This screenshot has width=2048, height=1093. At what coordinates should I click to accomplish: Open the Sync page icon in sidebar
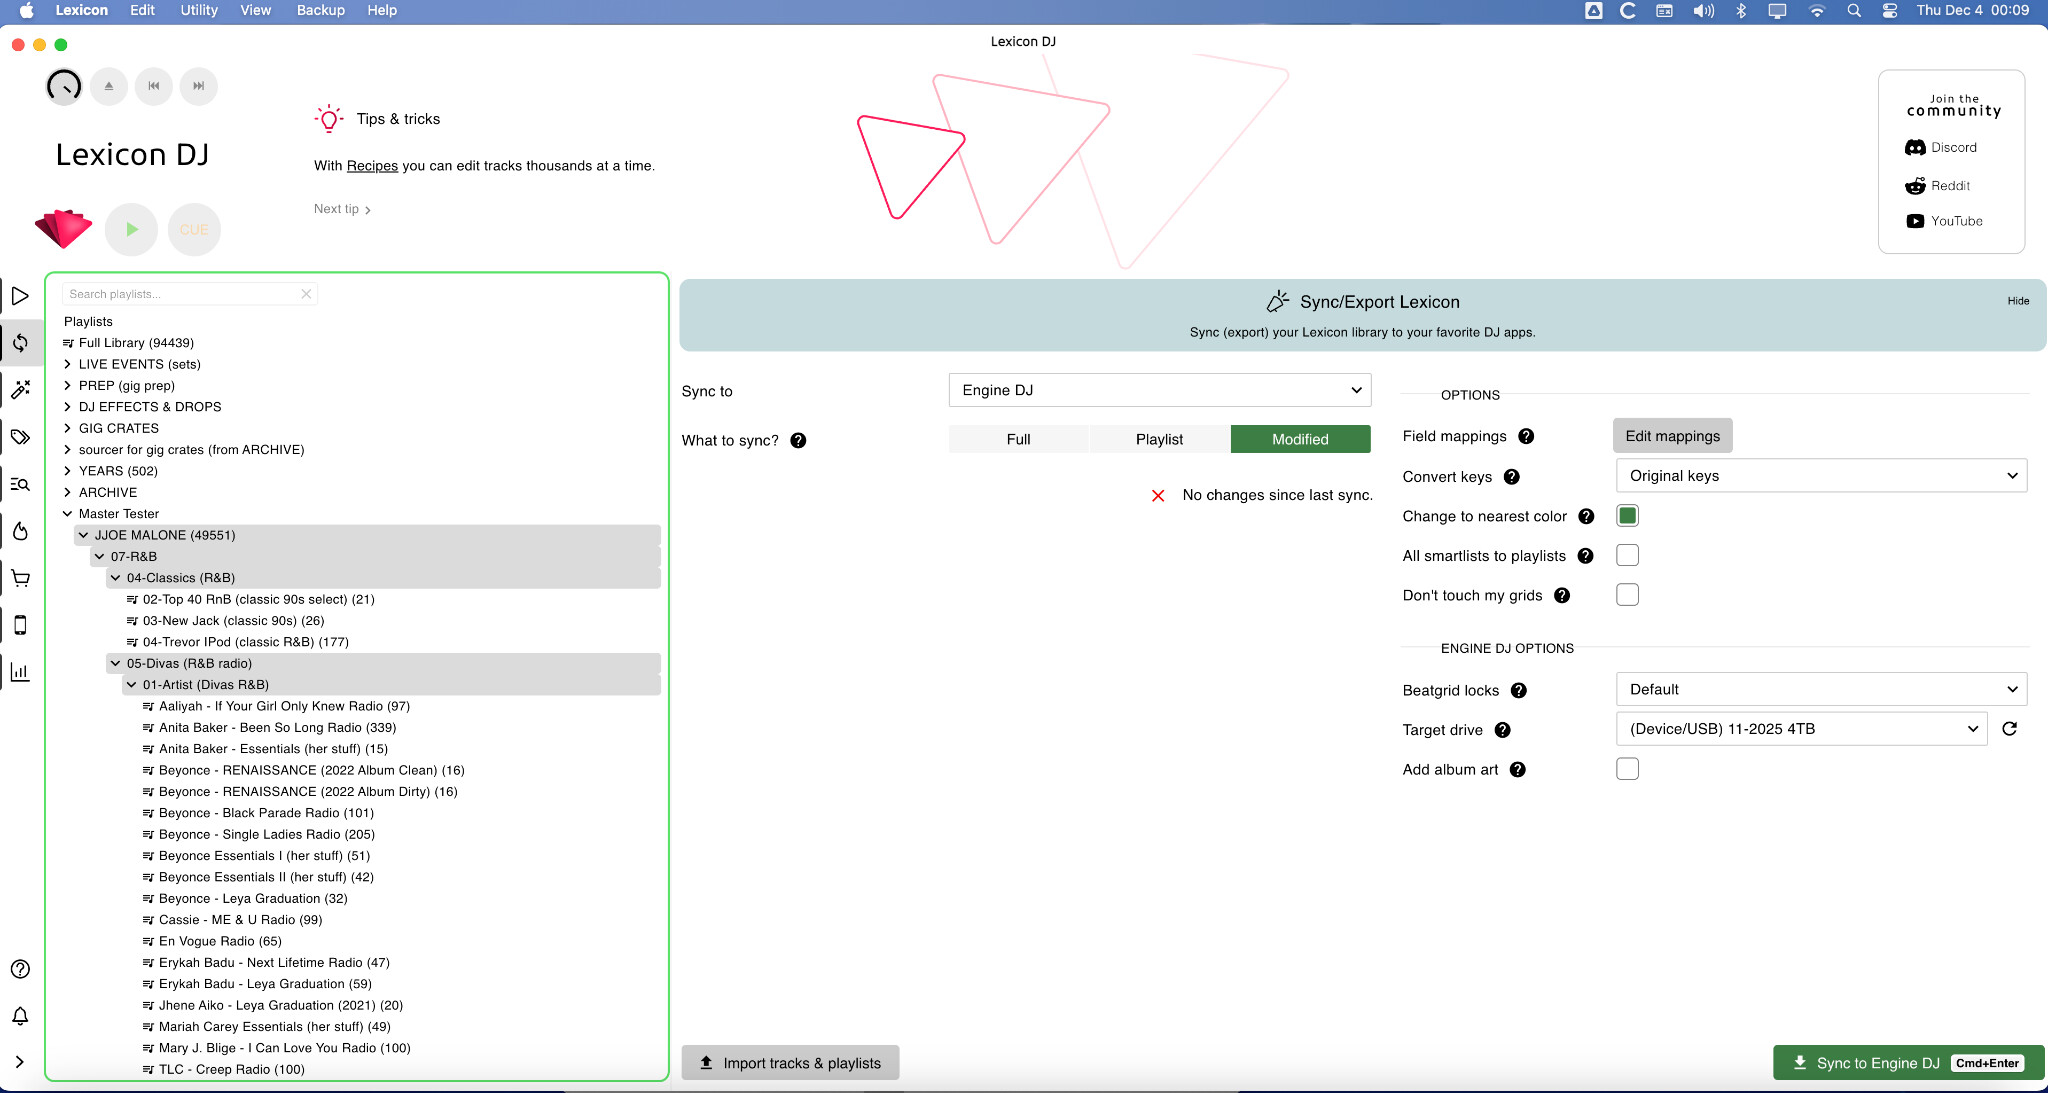pyautogui.click(x=20, y=343)
